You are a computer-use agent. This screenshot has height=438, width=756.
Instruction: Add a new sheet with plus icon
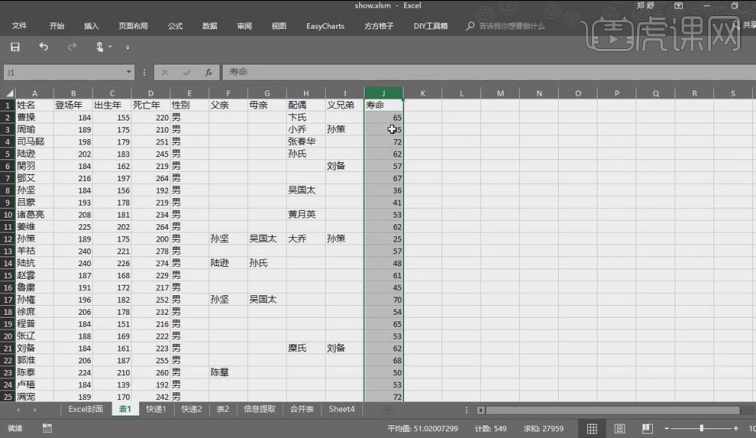(x=388, y=410)
